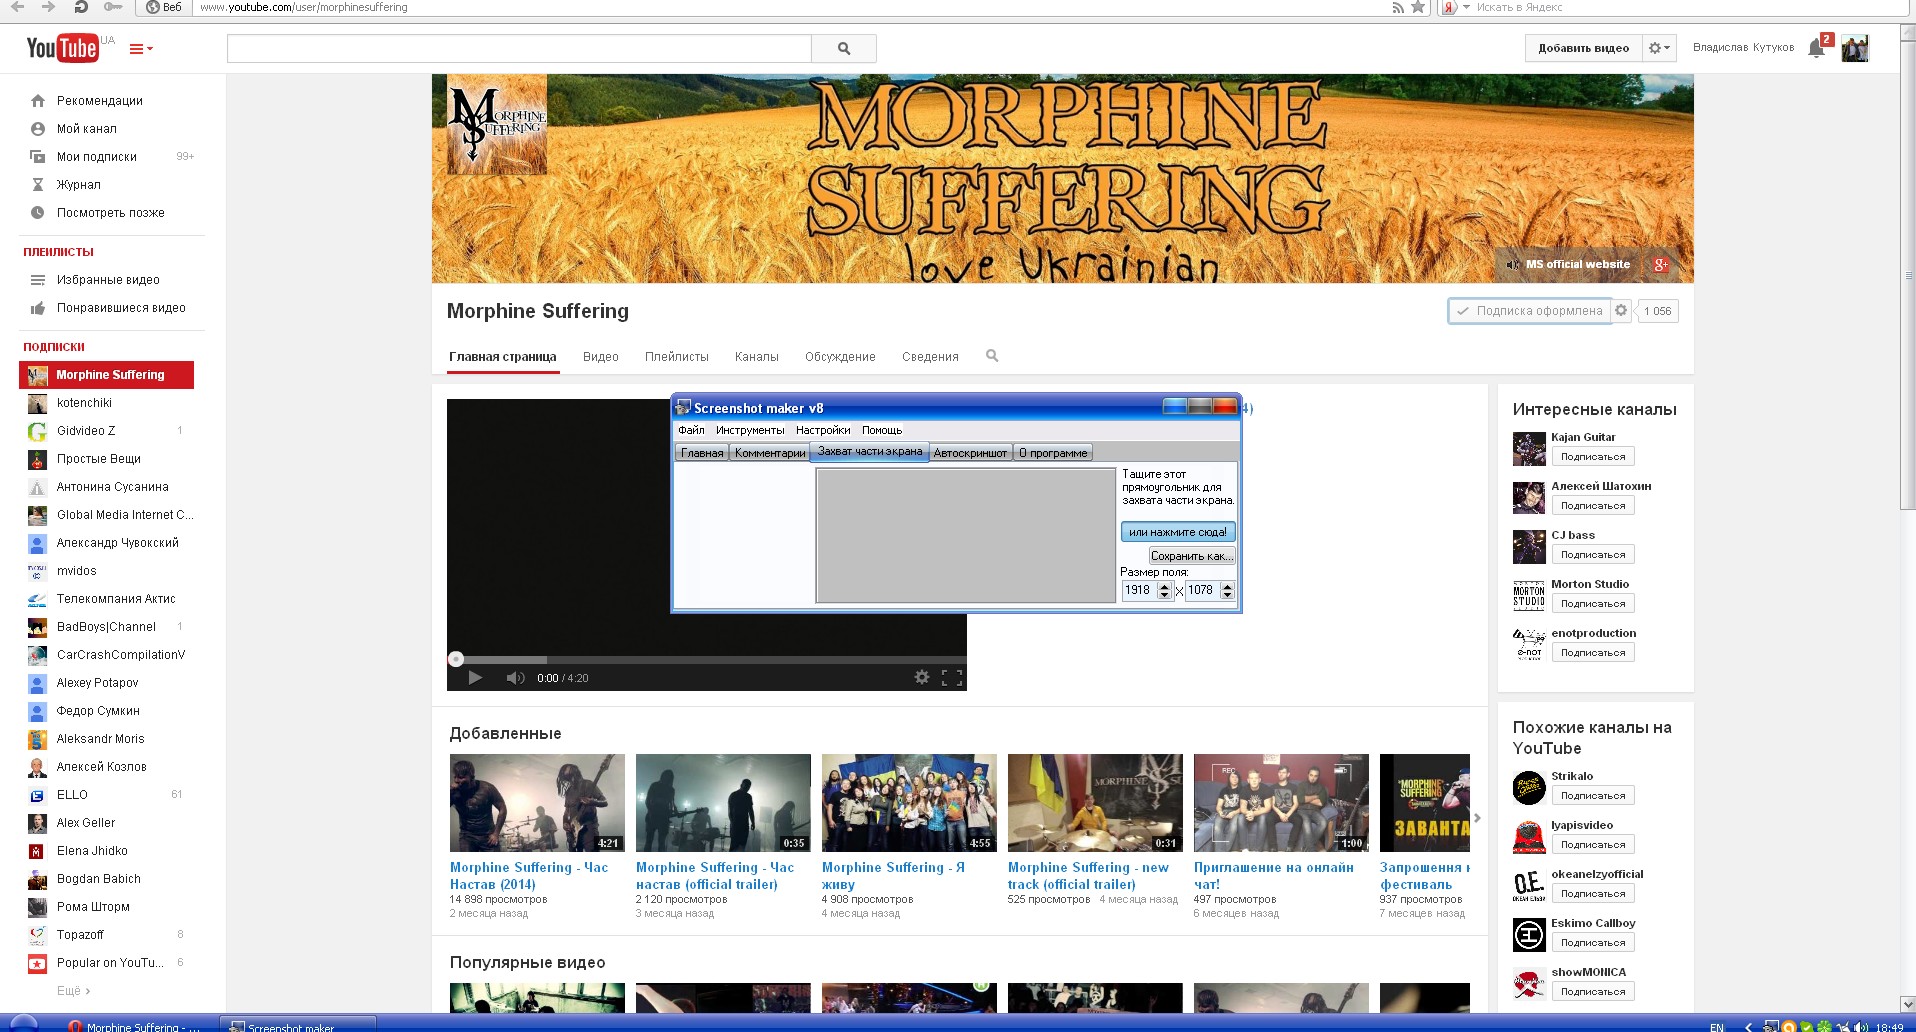The height and width of the screenshot is (1032, 1916).
Task: Switch to Главная tab in Screenshot maker
Action: 702,453
